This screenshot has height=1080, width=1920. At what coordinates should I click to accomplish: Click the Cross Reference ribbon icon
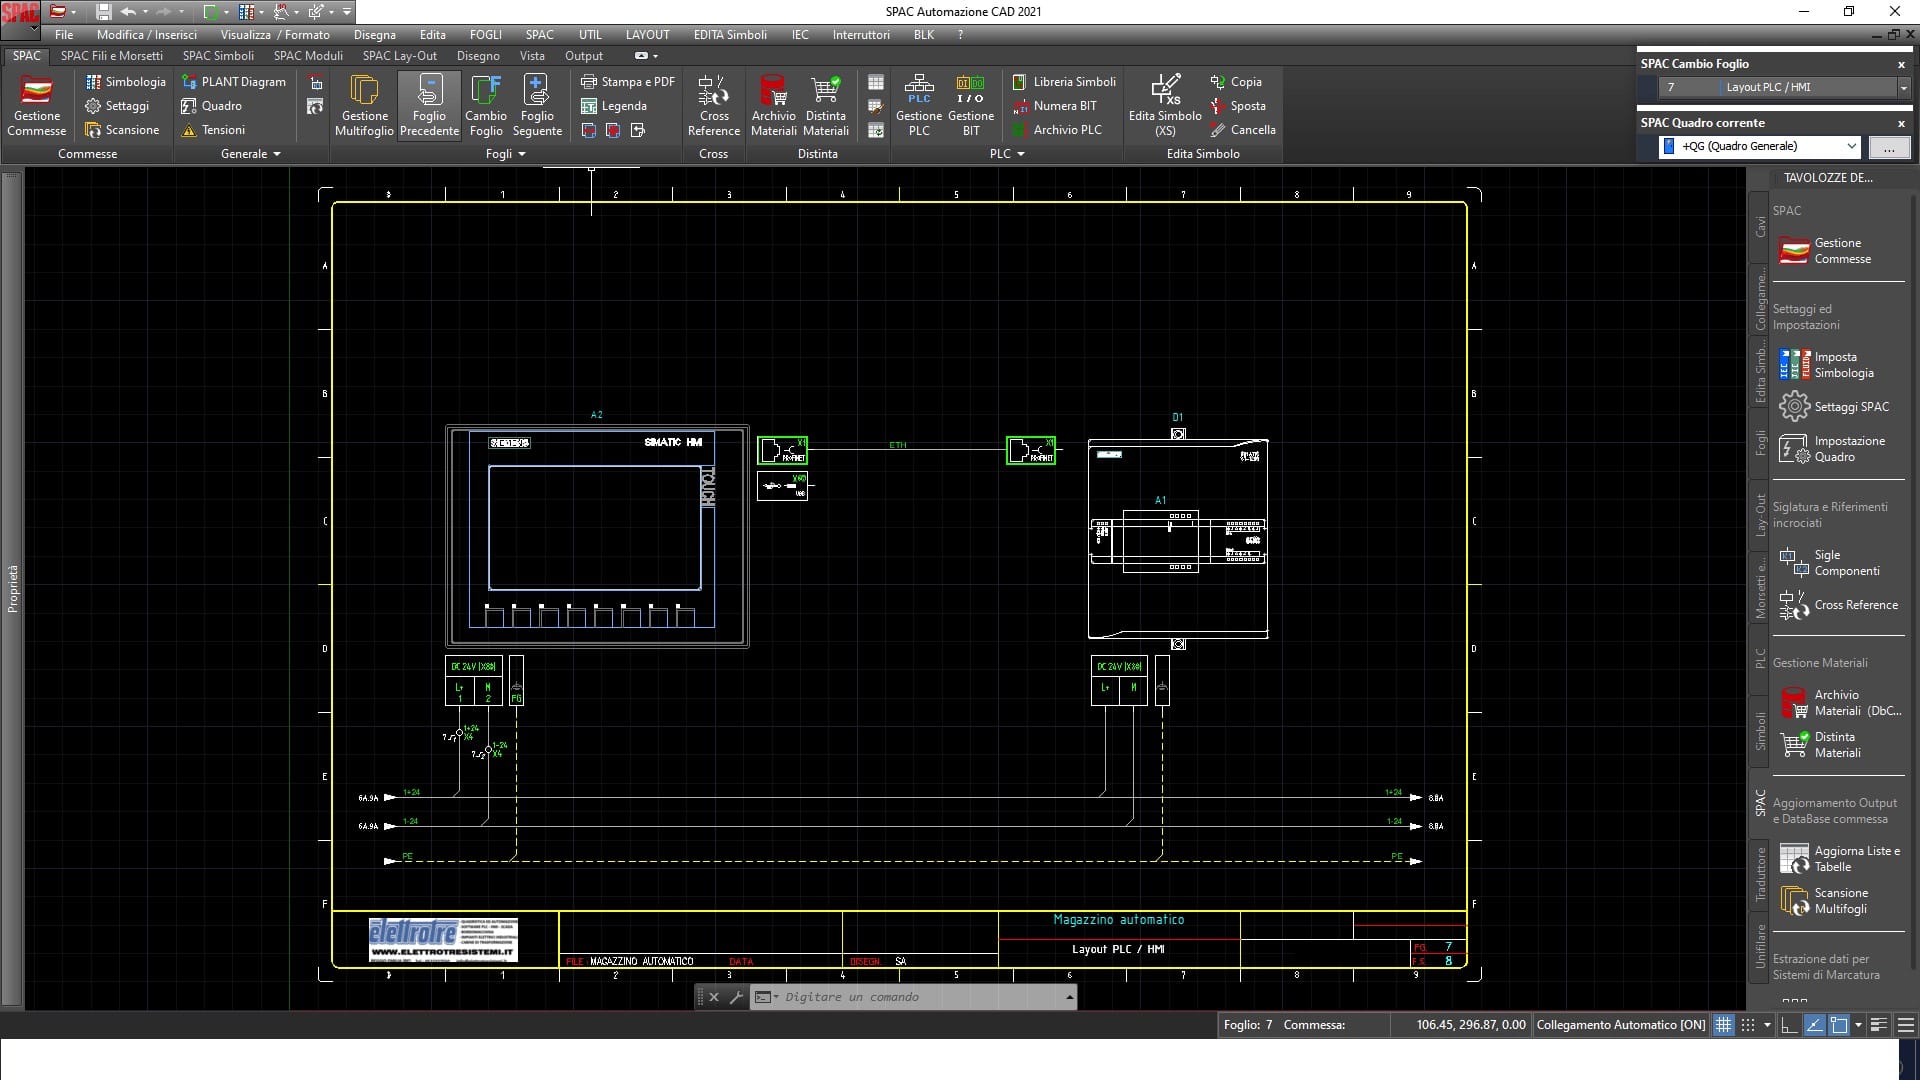(x=714, y=105)
